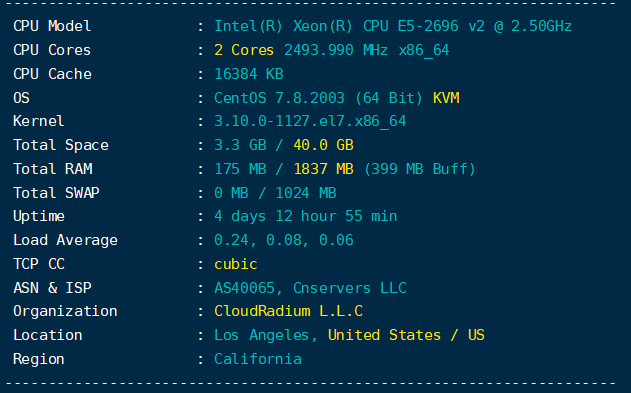
Task: Click the Organization row label
Action: pos(65,312)
